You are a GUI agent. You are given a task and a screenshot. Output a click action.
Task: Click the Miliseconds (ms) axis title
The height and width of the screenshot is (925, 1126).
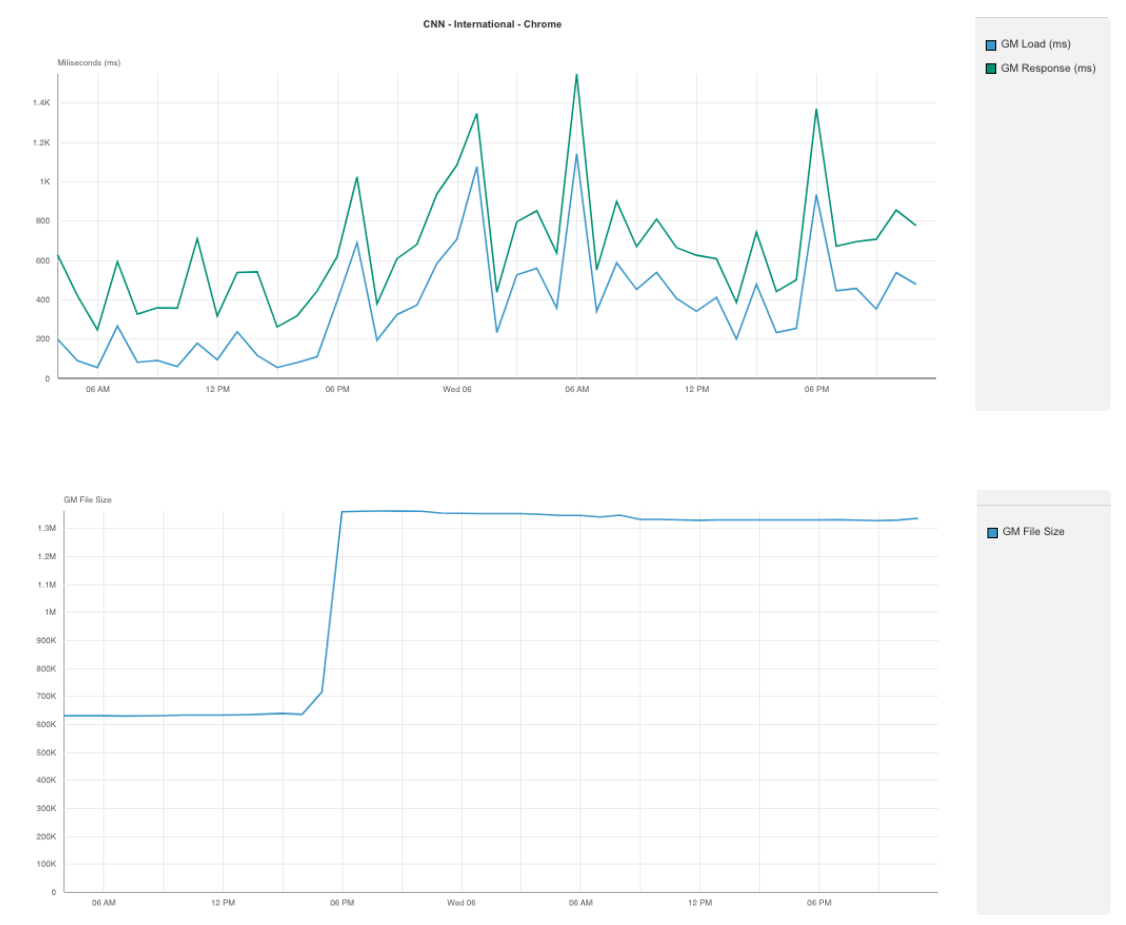tap(89, 63)
